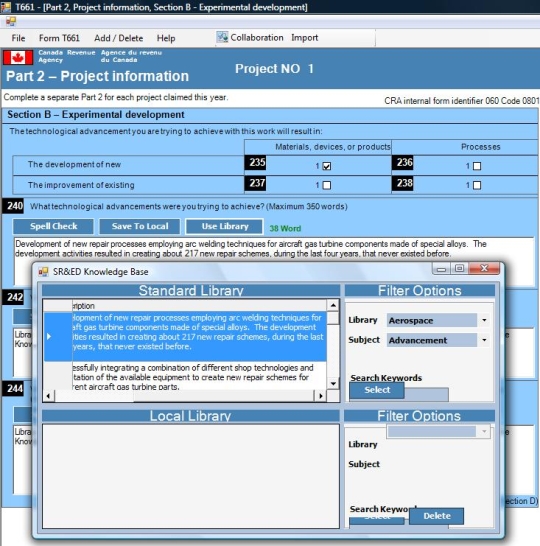Click the Standard Library scroll right arrow
This screenshot has width=540, height=546.
click(x=320, y=396)
